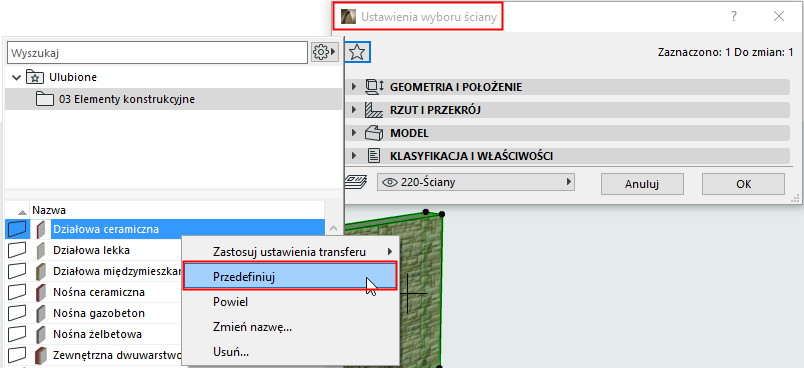Click the Wyszukaj search field

tap(157, 52)
